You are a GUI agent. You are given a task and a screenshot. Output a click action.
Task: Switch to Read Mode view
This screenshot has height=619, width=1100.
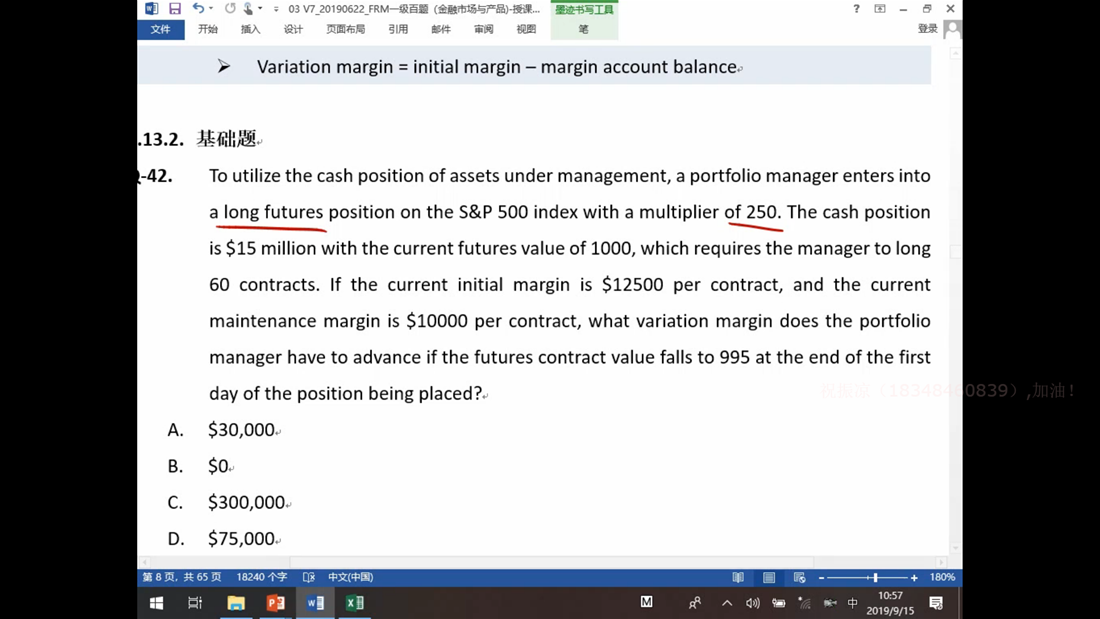[738, 577]
